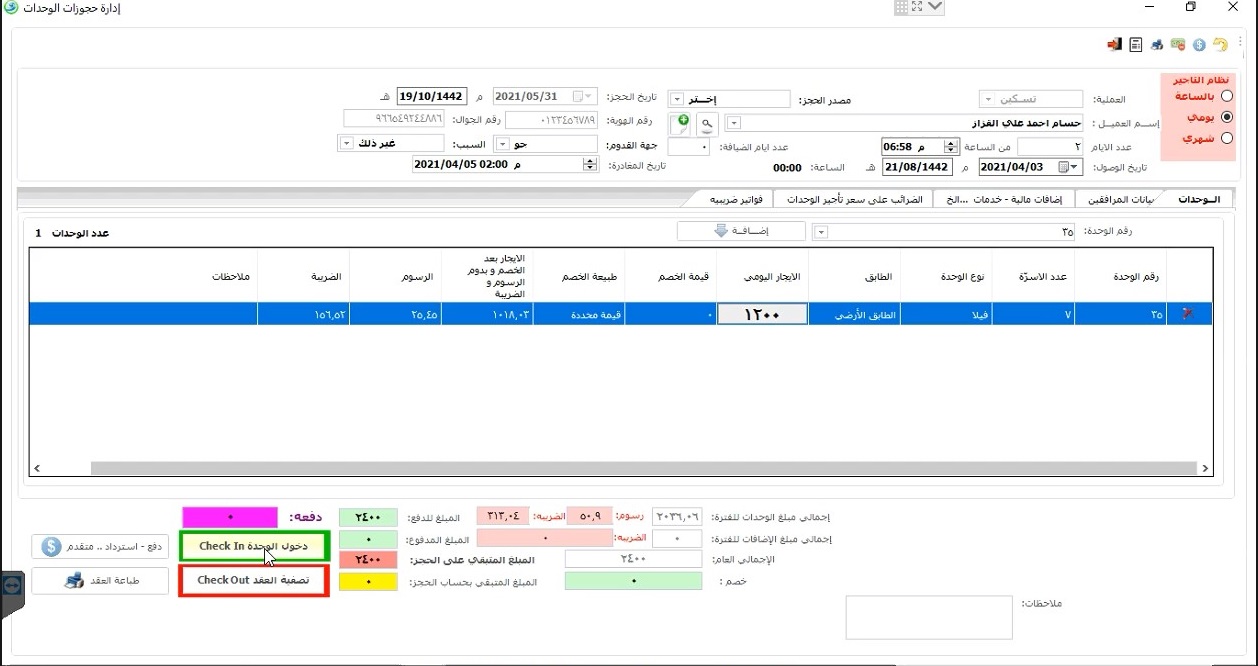1258x666 pixels.
Task: Click the horizontal scrollbar under units table
Action: [x=640, y=468]
